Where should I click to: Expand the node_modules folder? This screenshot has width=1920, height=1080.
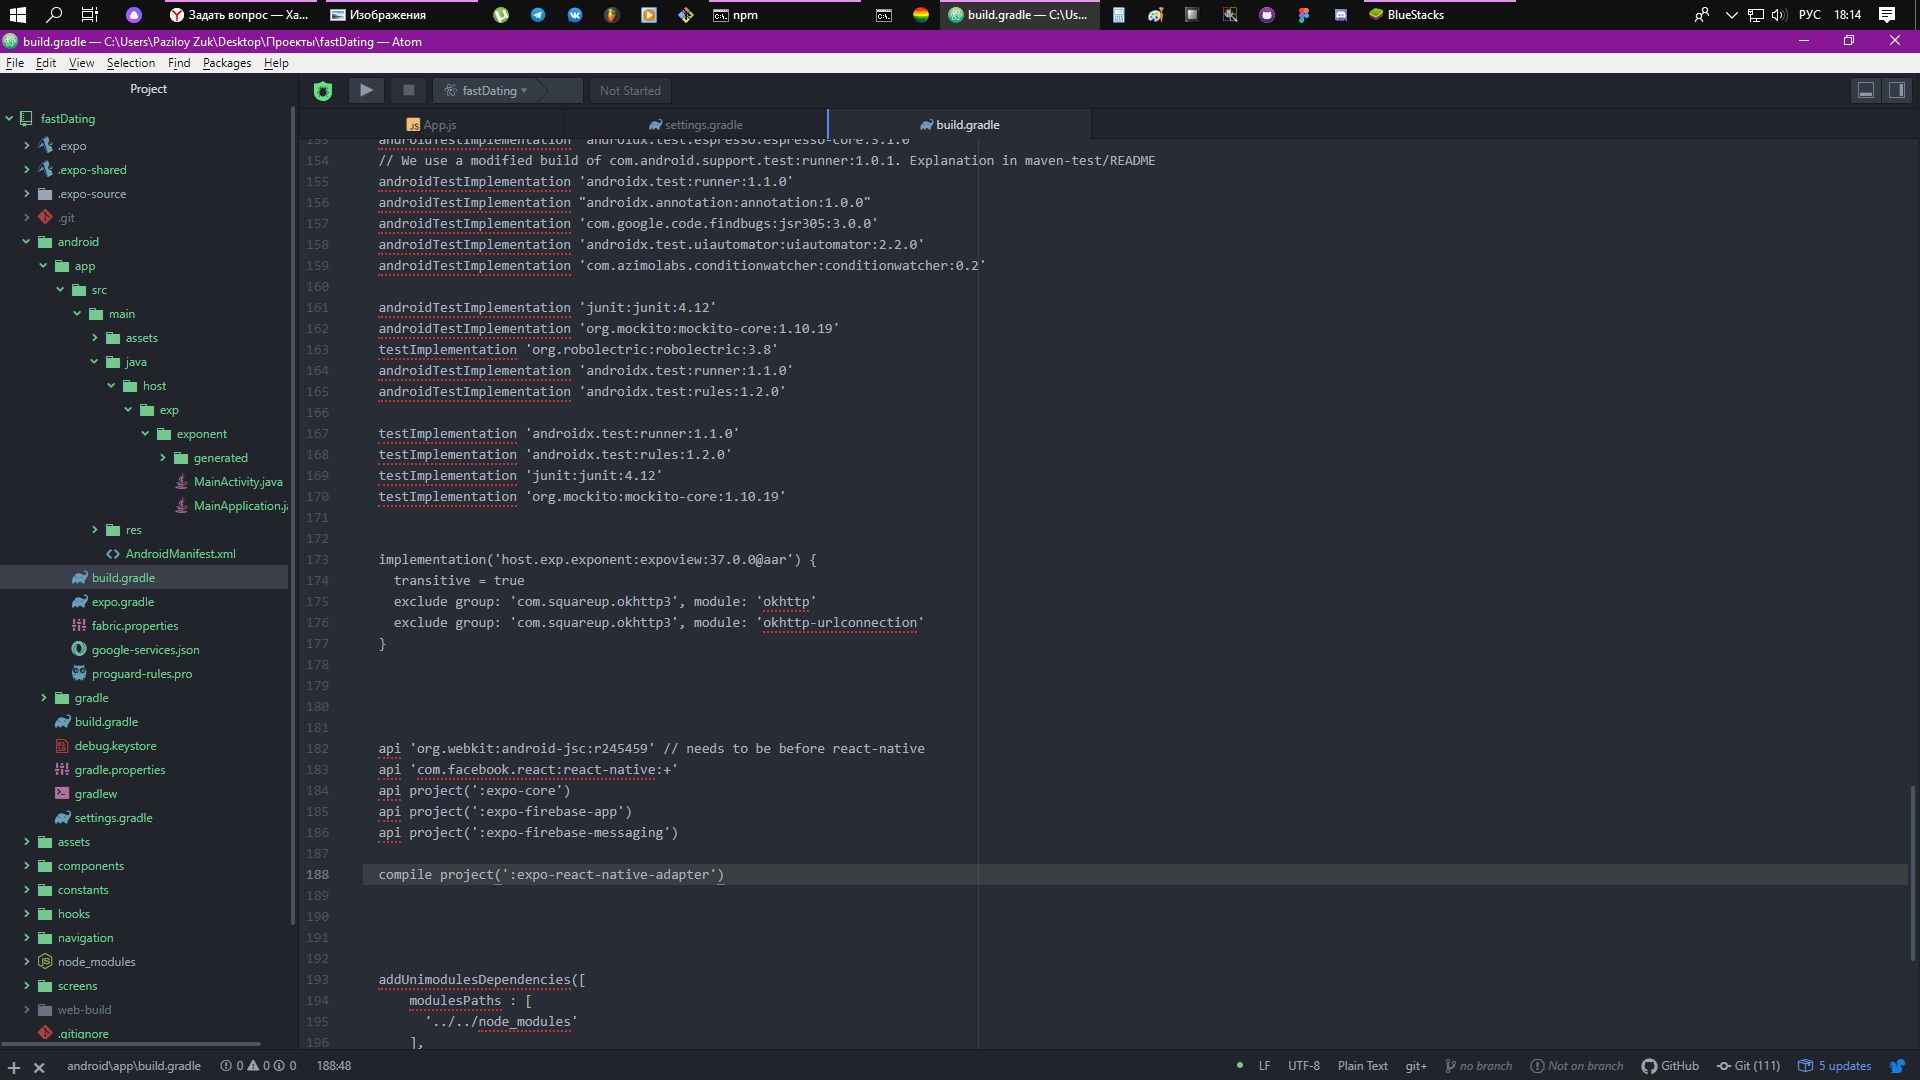(26, 962)
